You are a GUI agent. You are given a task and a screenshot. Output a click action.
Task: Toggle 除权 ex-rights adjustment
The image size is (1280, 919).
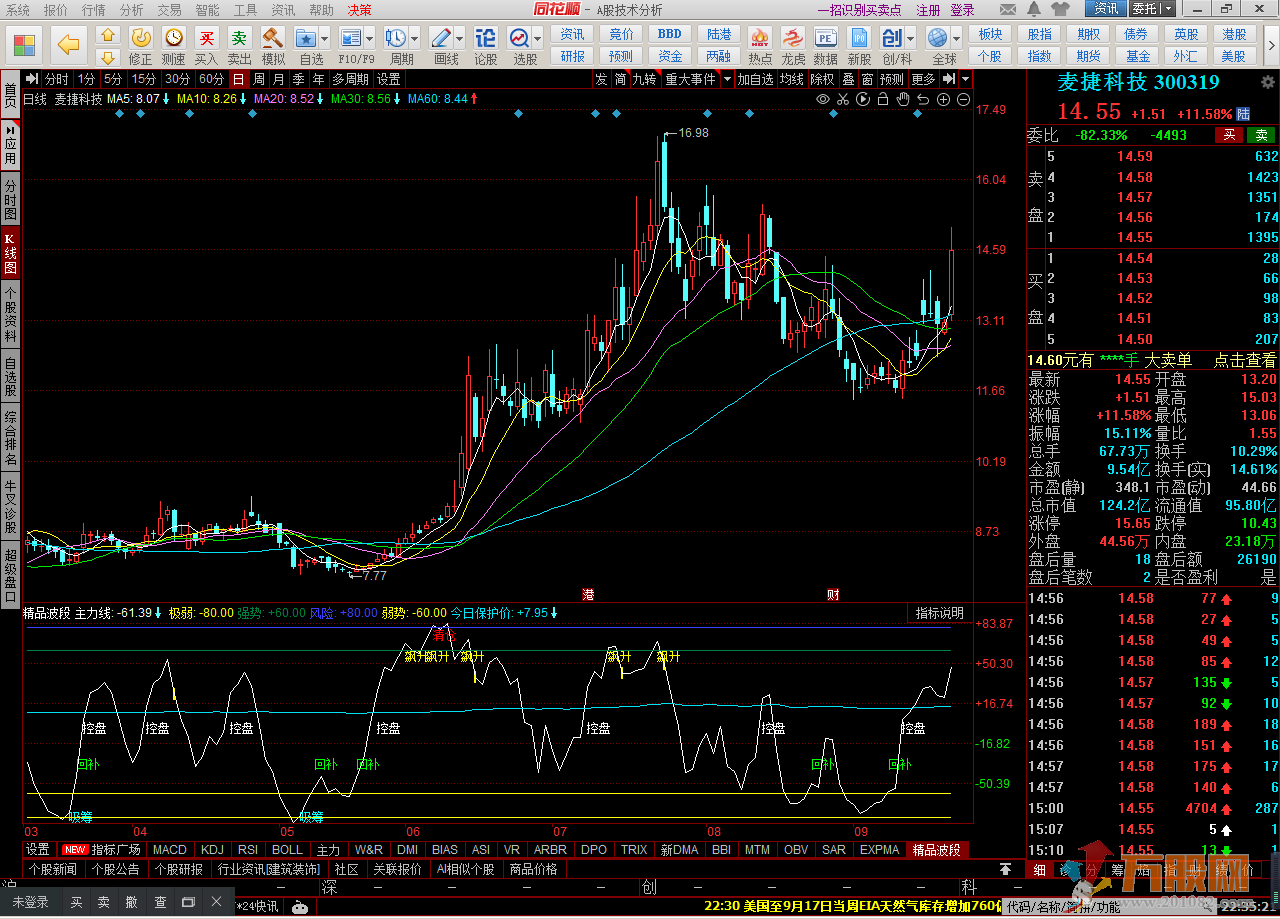pos(822,79)
